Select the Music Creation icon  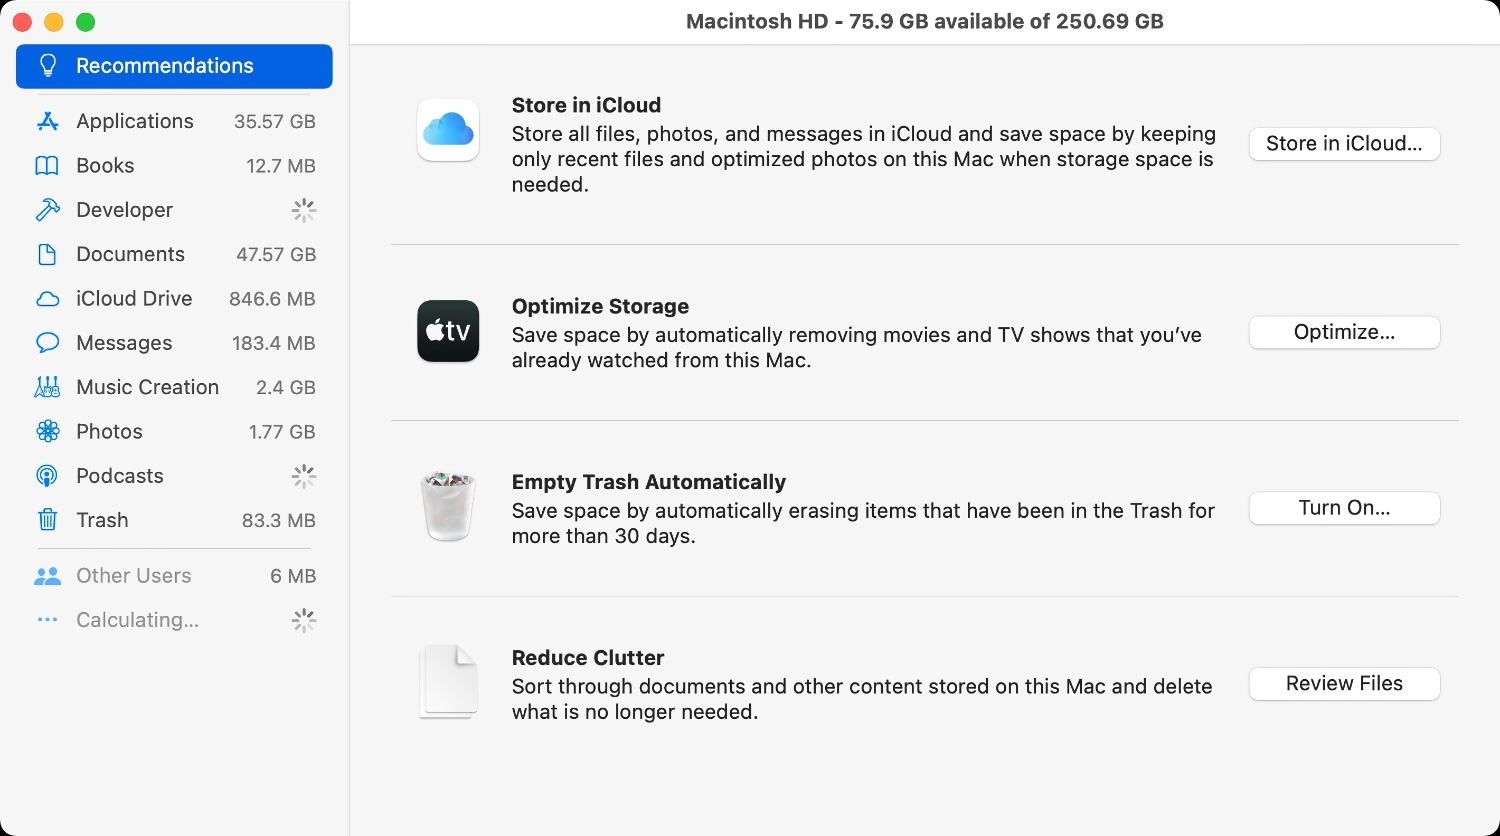tap(46, 387)
